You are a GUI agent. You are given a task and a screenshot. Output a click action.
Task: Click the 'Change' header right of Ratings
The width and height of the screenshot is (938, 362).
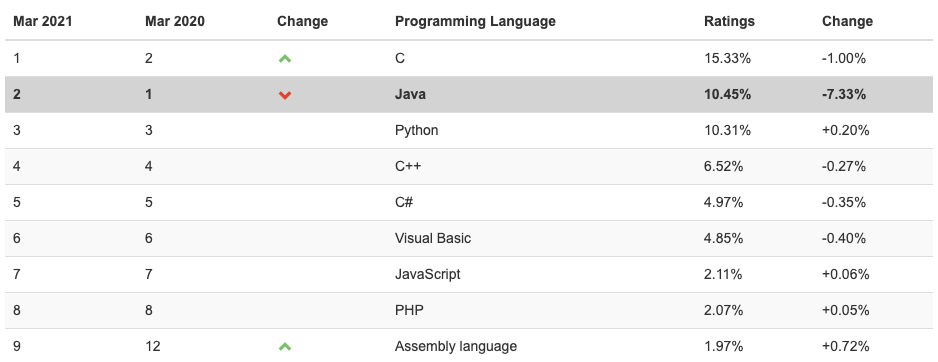coord(847,22)
